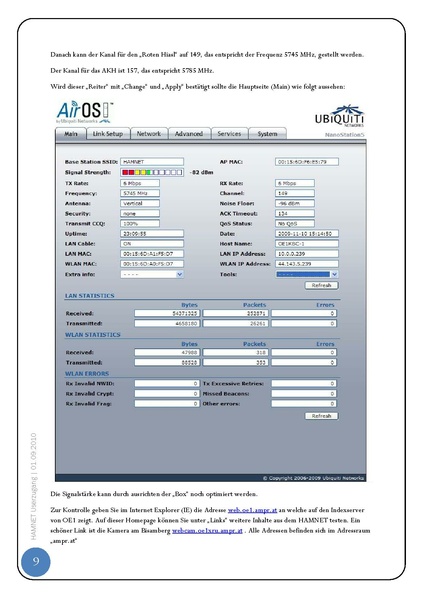The width and height of the screenshot is (423, 598).
Task: Click LAN Received bytes value
Action: [x=167, y=313]
